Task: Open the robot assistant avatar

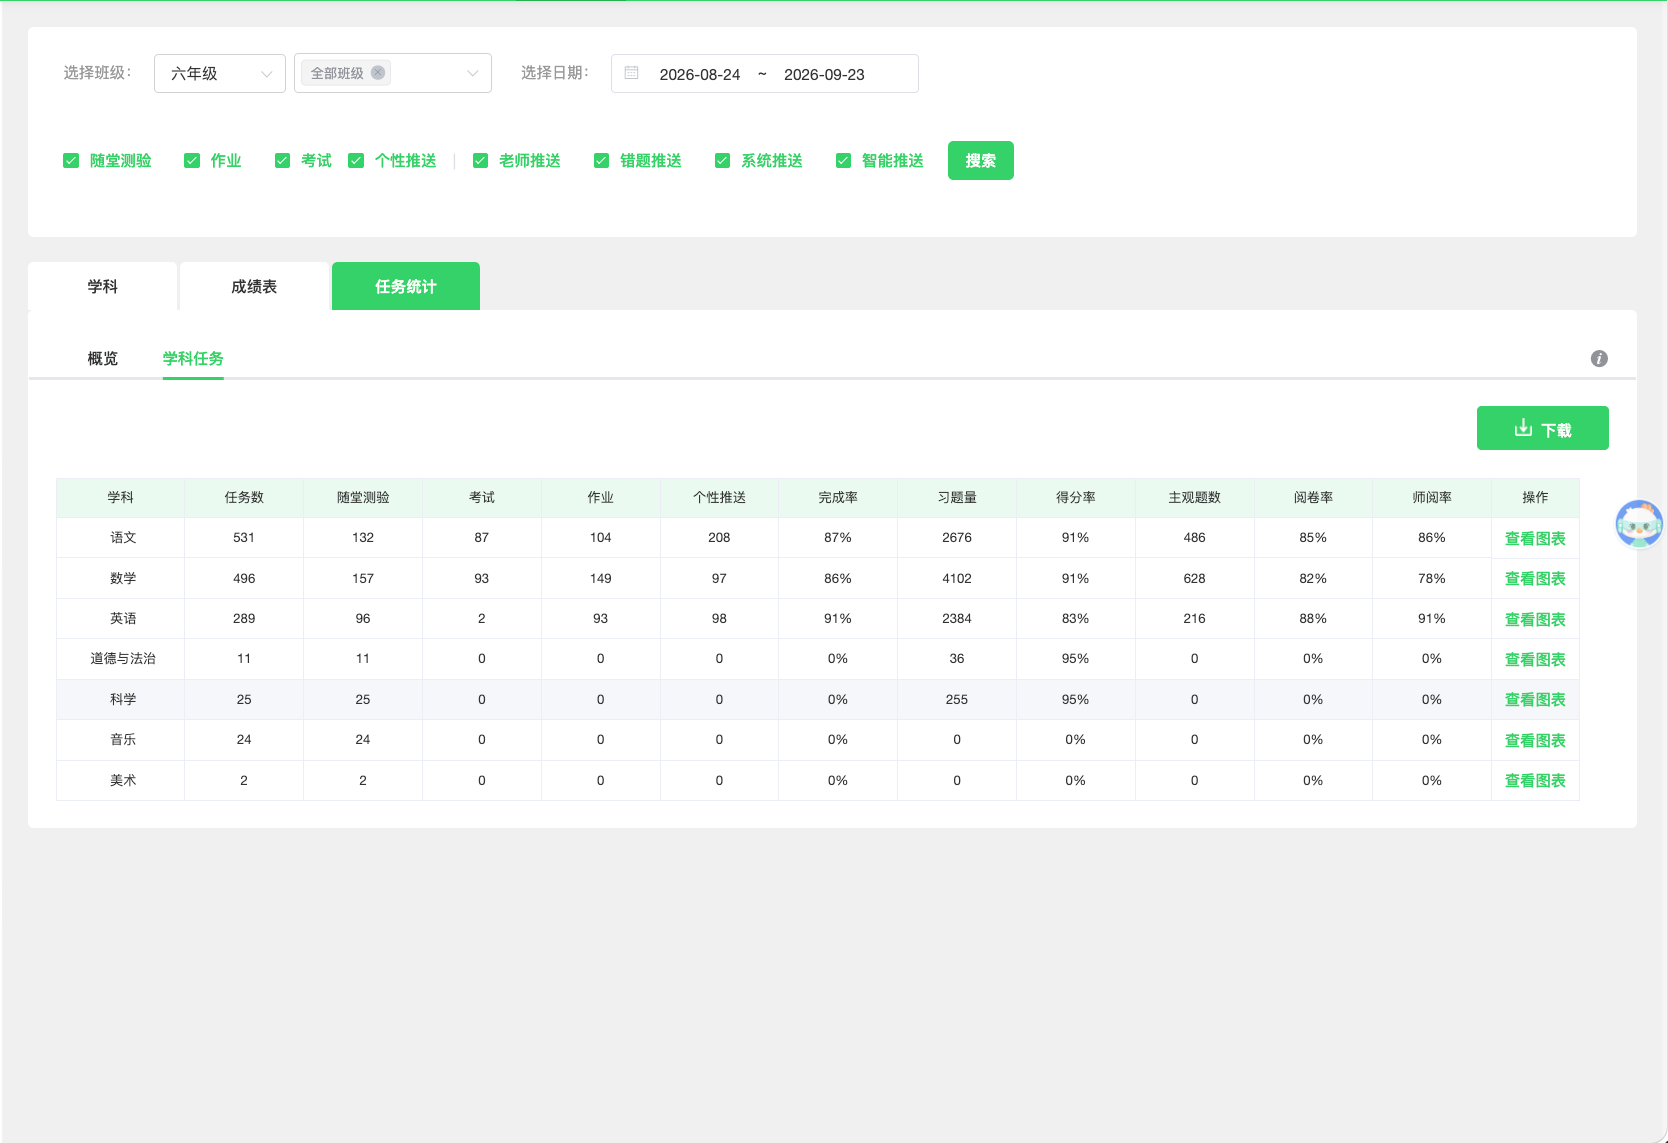Action: click(1639, 524)
